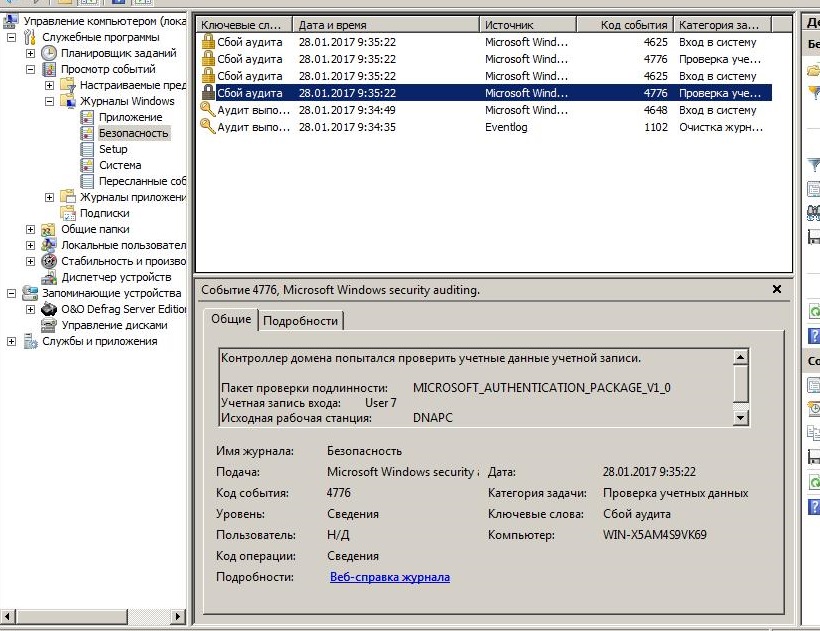Collapse the Служебные программы tree node
The height and width of the screenshot is (631, 820).
[x=12, y=37]
